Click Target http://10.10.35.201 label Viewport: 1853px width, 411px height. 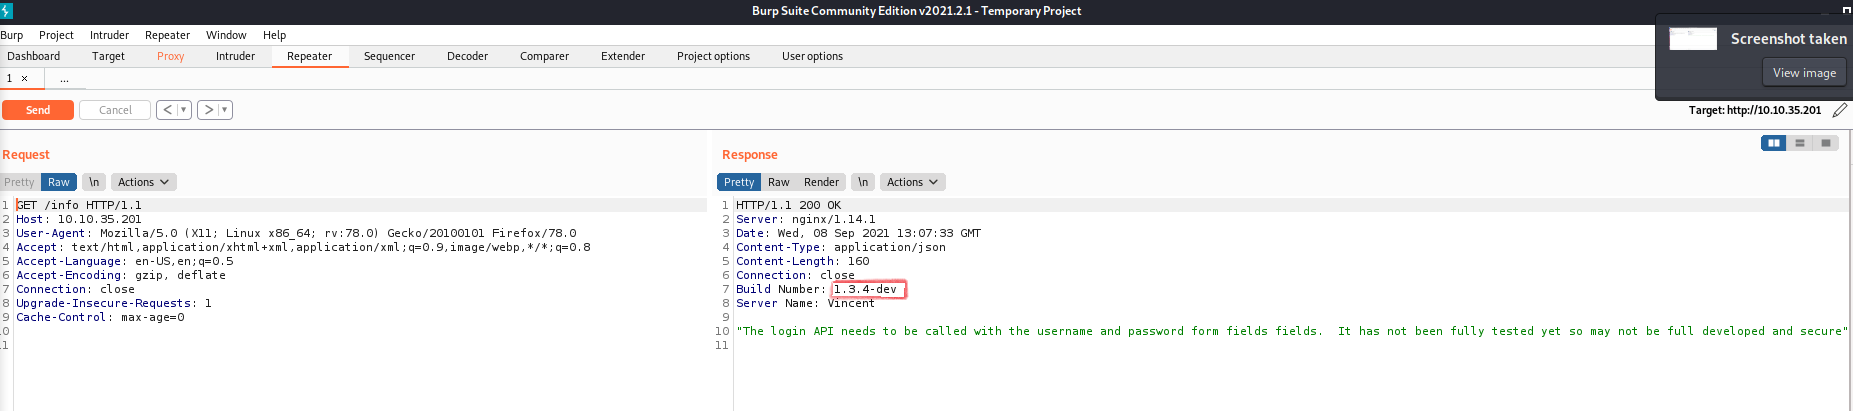(x=1755, y=110)
